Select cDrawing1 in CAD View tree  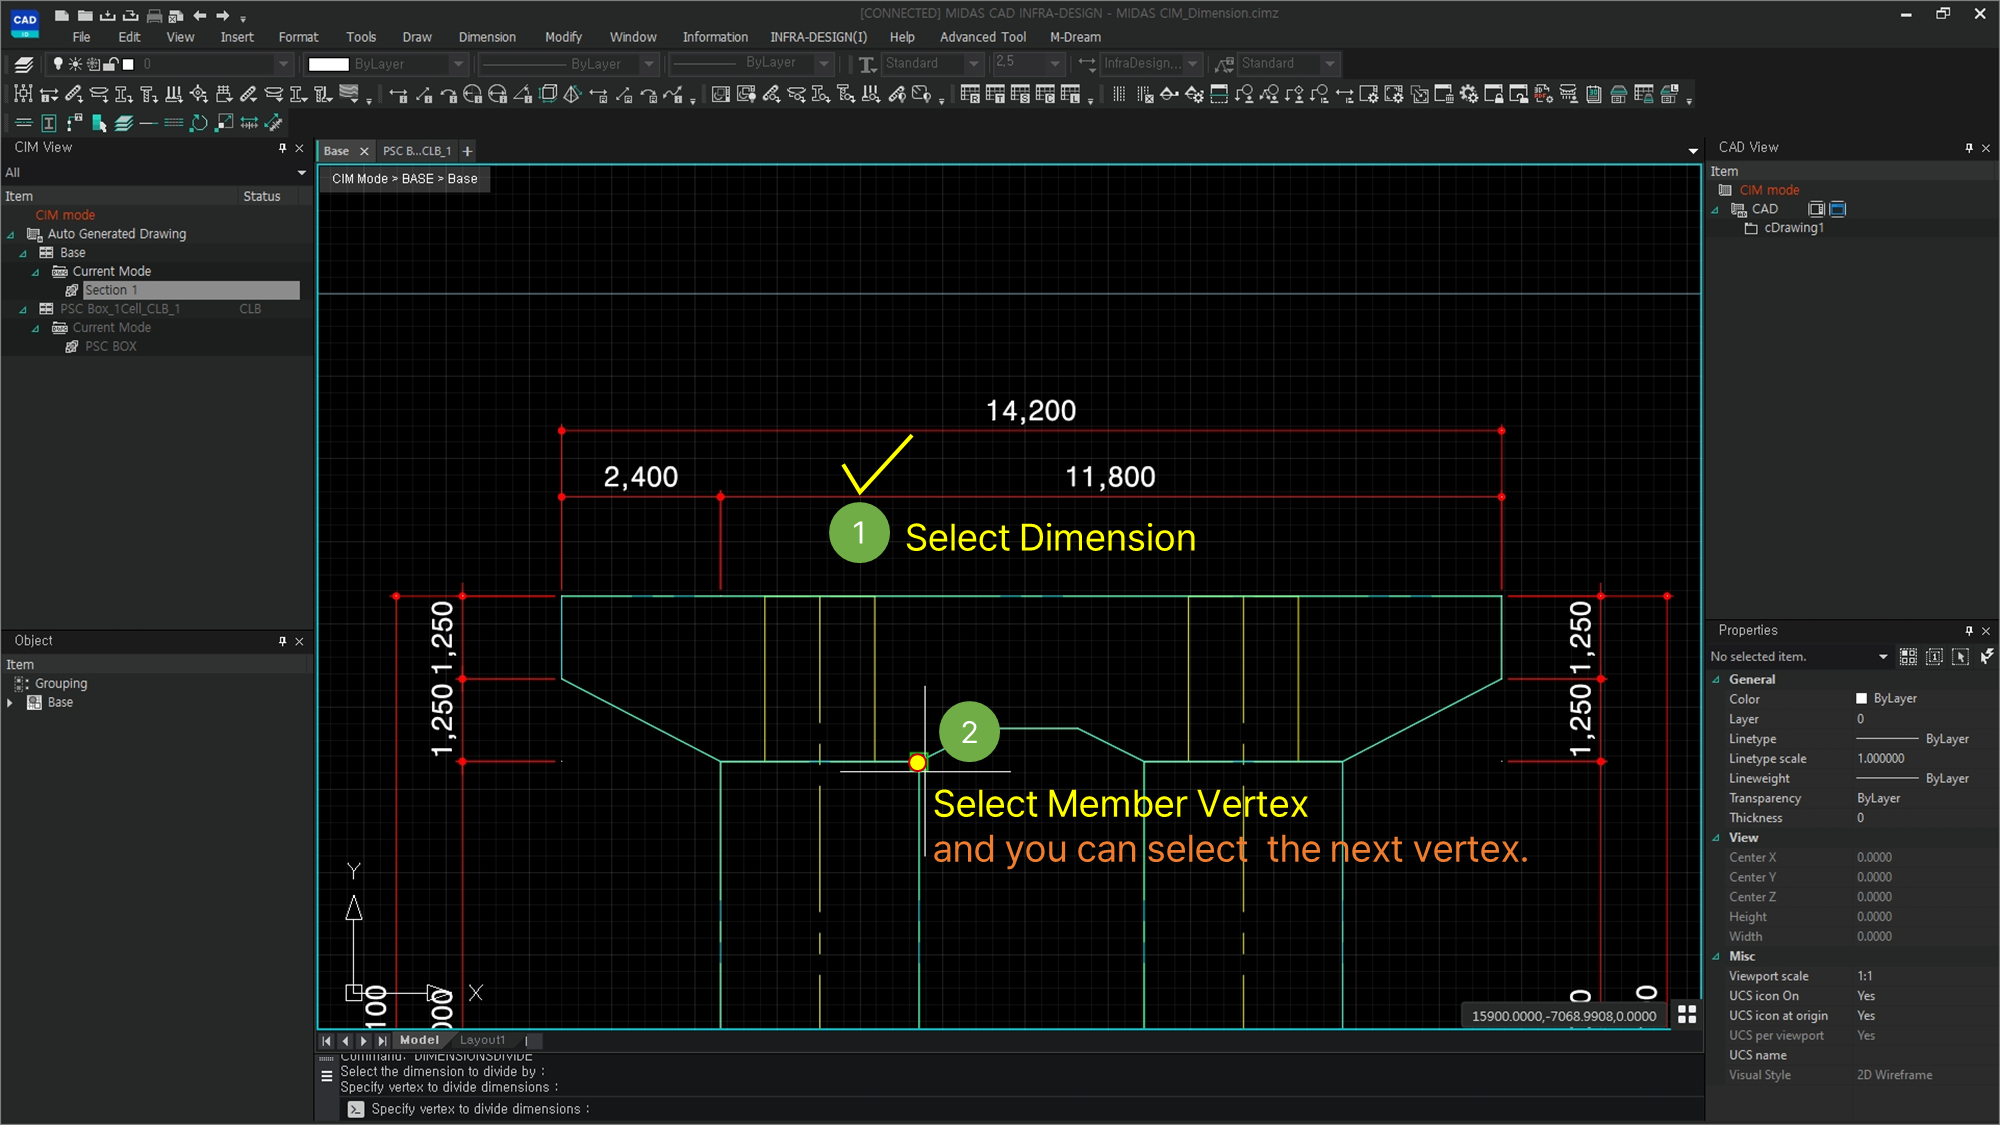pyautogui.click(x=1793, y=228)
